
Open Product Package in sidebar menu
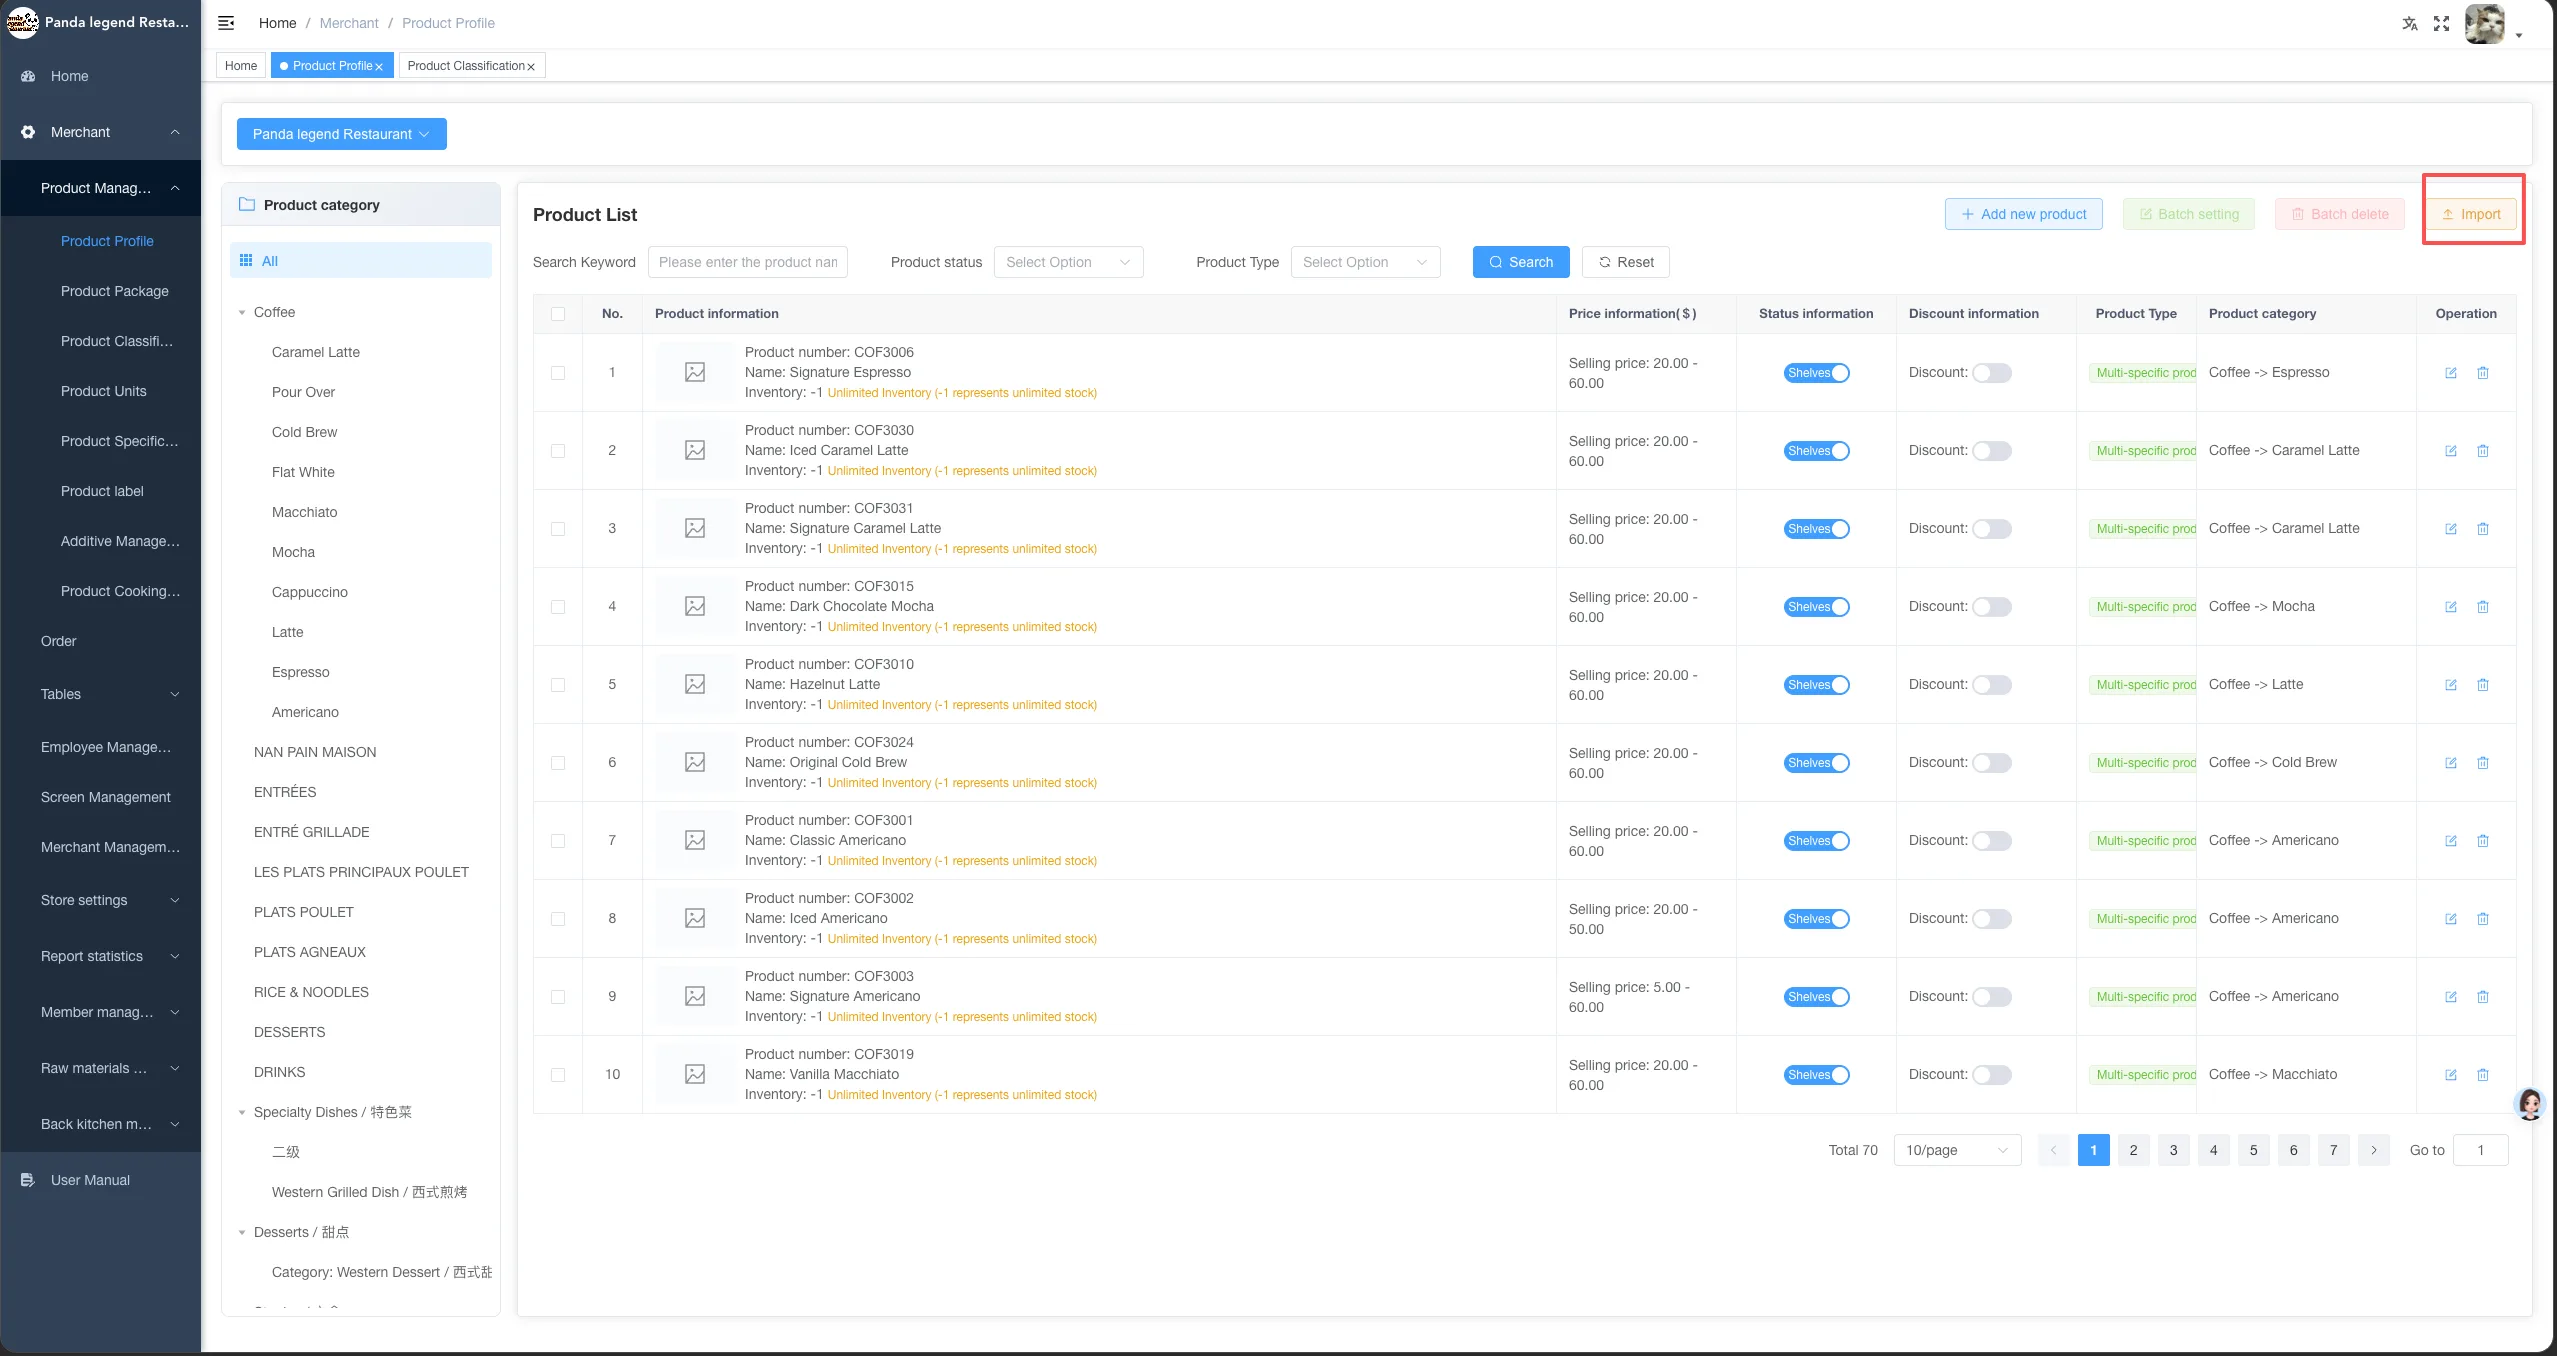[x=115, y=291]
